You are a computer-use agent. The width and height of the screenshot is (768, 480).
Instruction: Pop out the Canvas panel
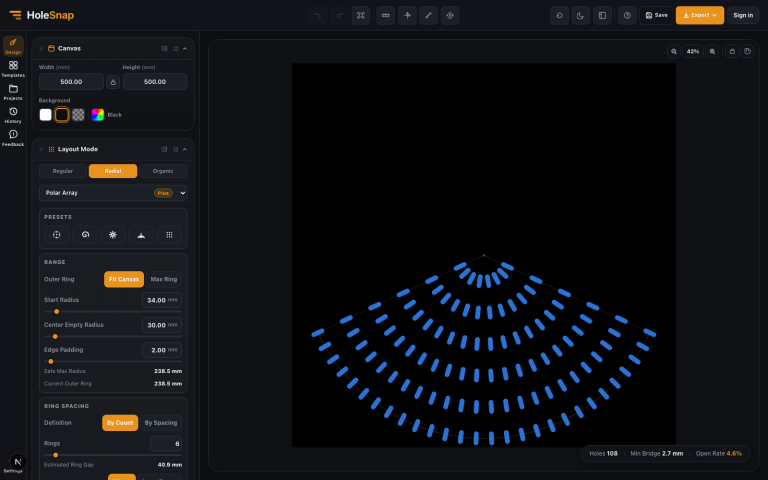[x=176, y=48]
